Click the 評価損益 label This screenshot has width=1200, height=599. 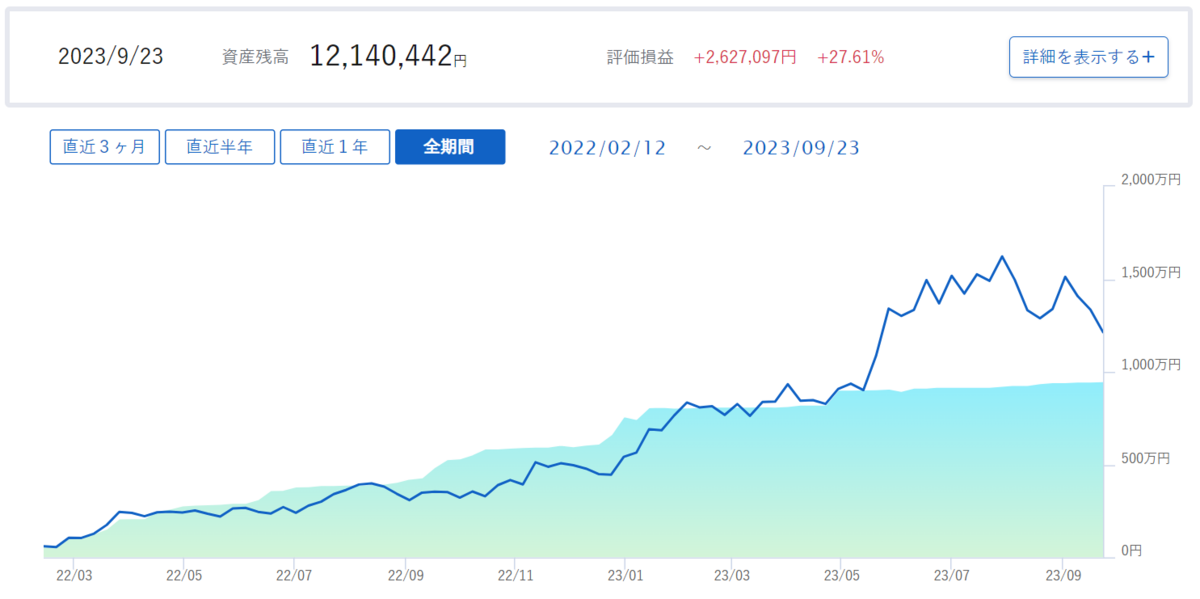click(x=640, y=58)
